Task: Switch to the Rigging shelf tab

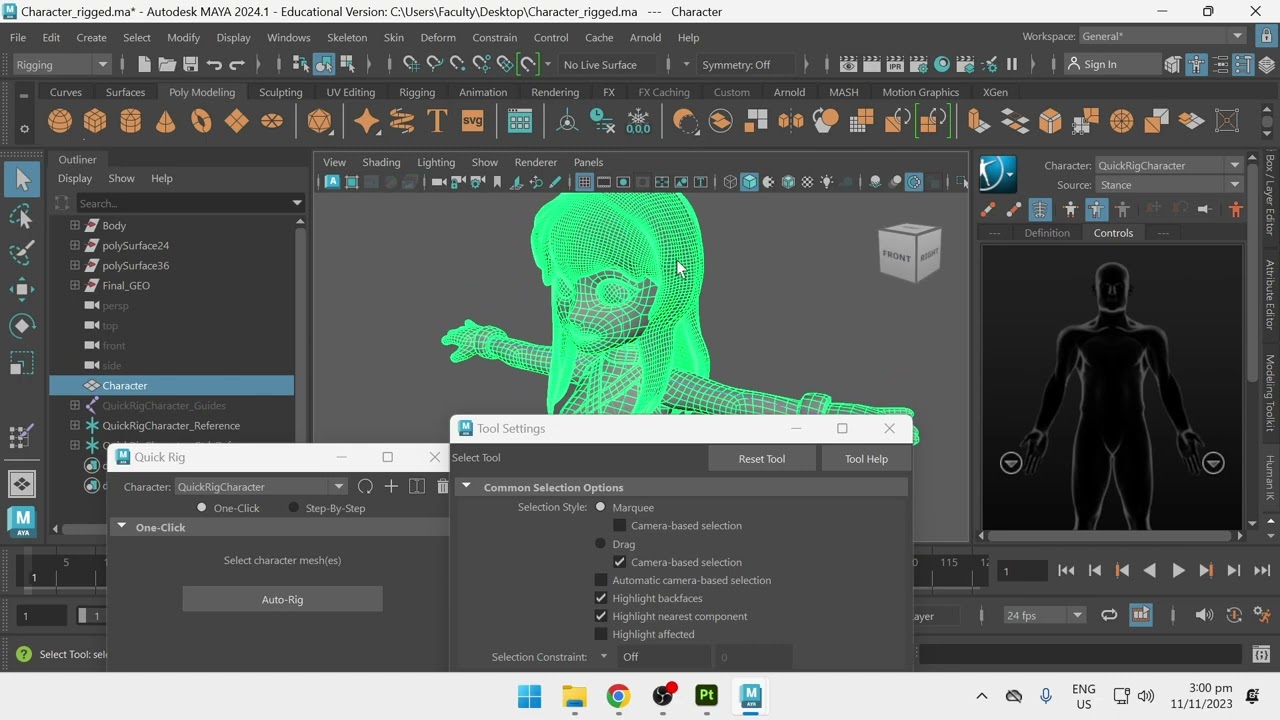Action: 417,92
